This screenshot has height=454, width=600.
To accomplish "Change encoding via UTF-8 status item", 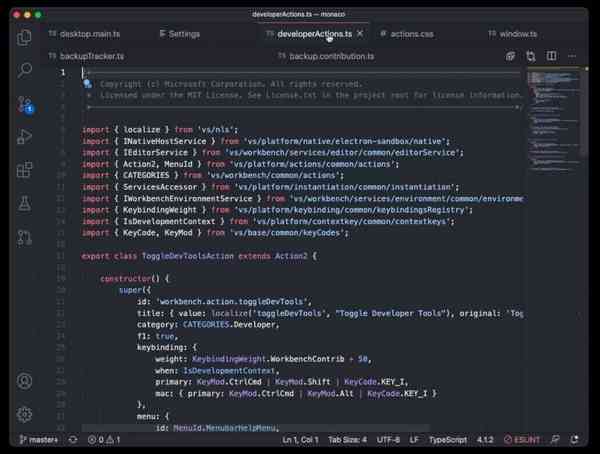I will coord(388,440).
